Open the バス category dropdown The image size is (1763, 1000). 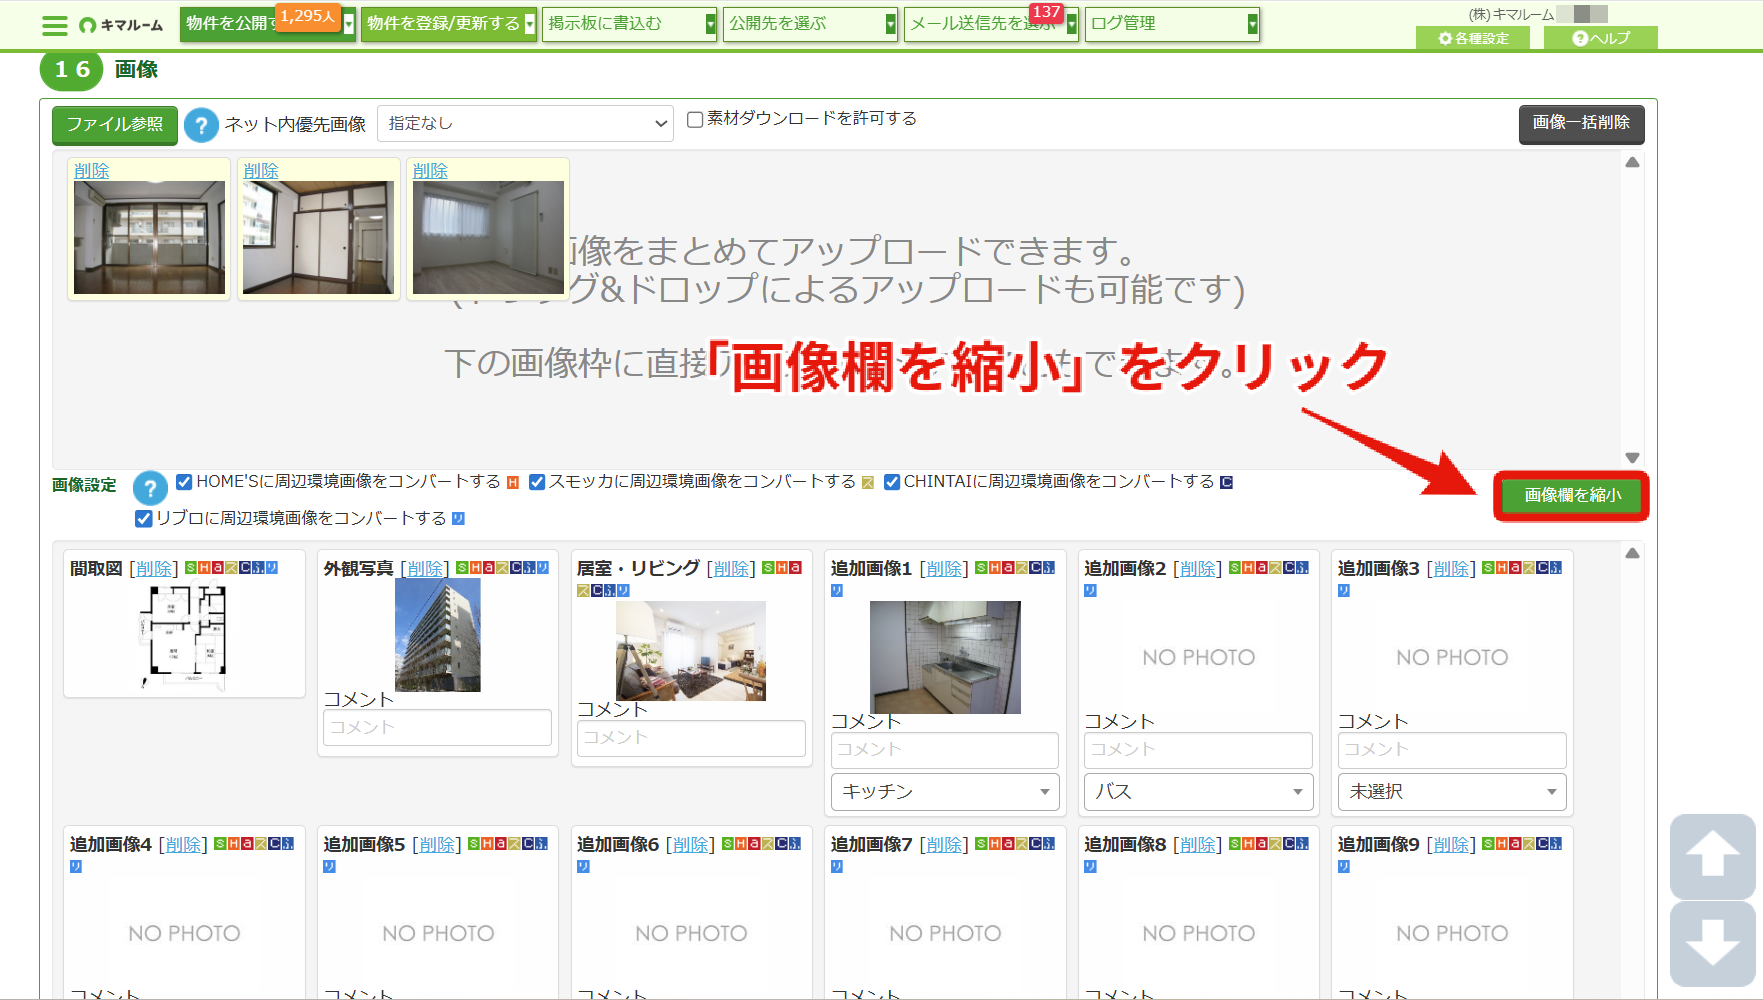coord(1198,791)
